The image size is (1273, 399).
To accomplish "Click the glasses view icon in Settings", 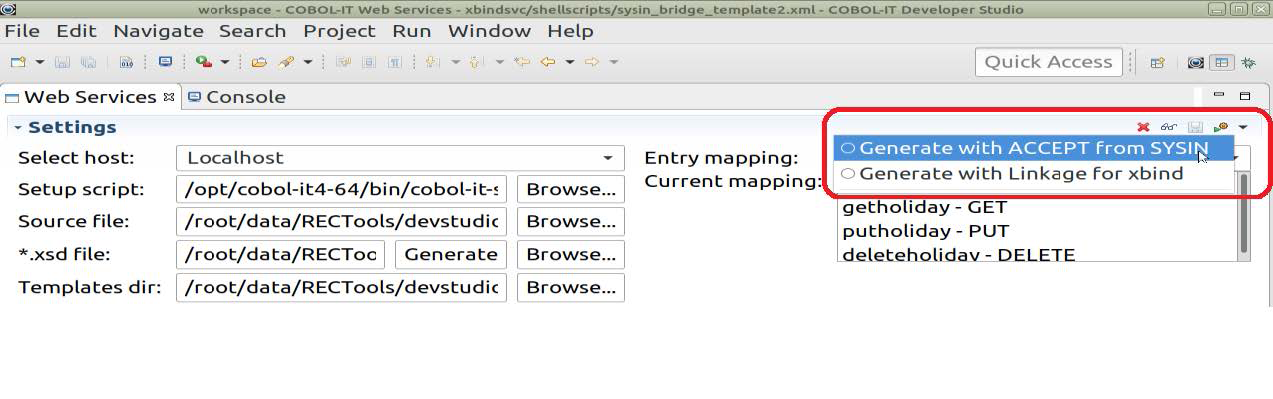I will [1168, 127].
